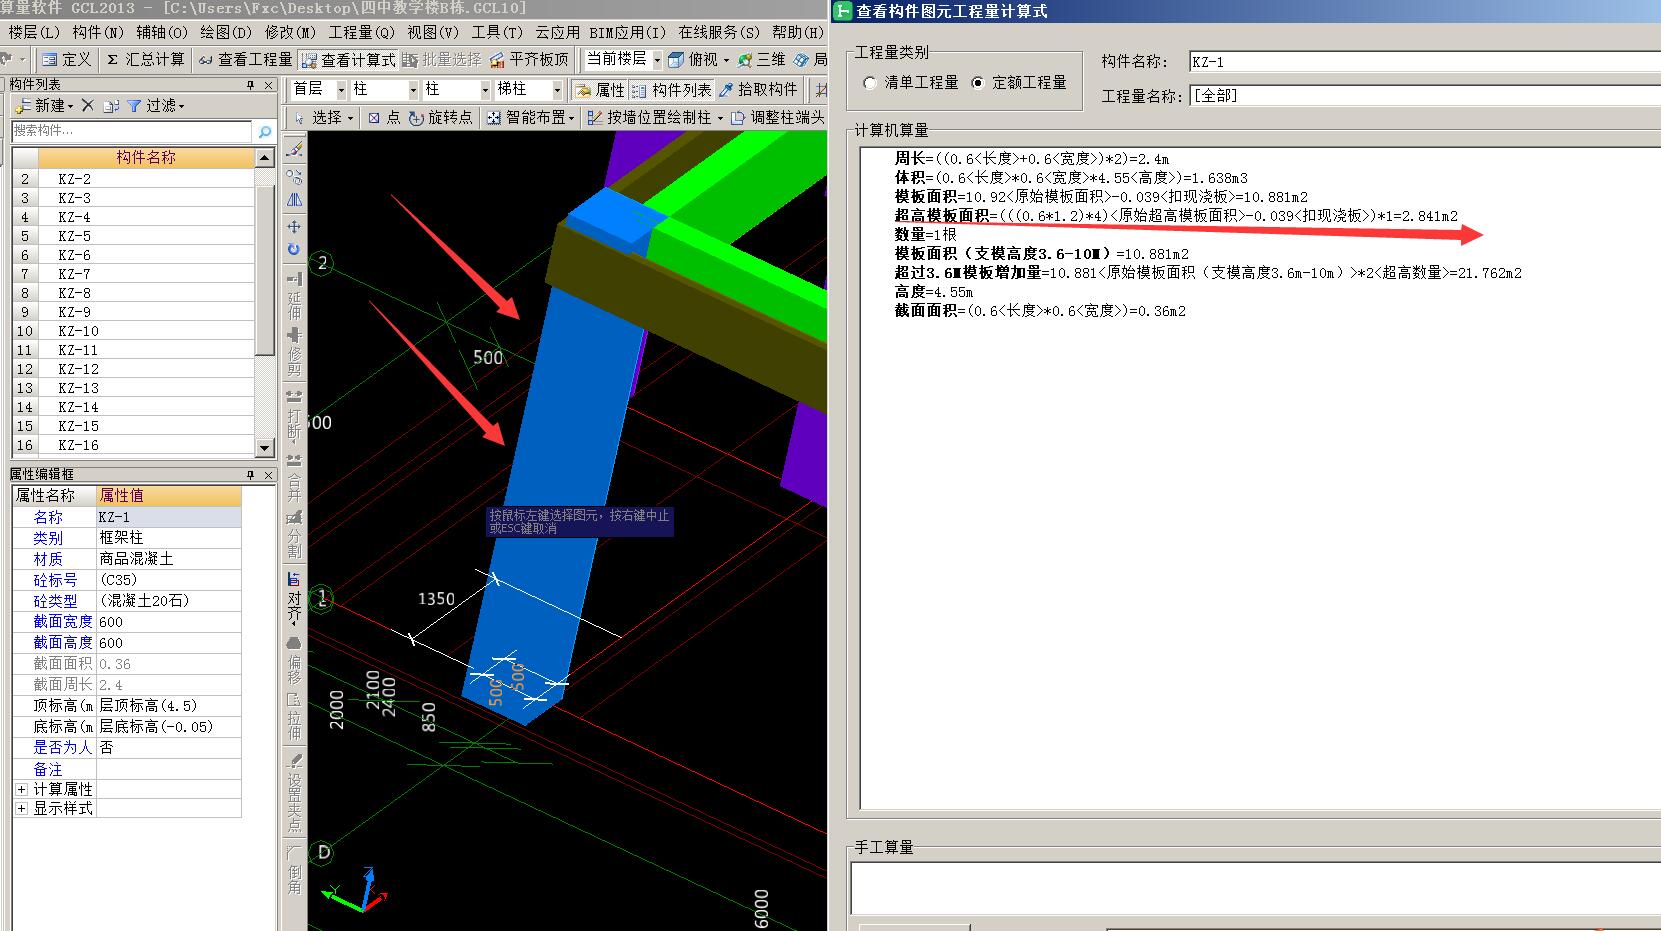Click 材质 value 商品混凝土
The image size is (1661, 931).
[168, 559]
